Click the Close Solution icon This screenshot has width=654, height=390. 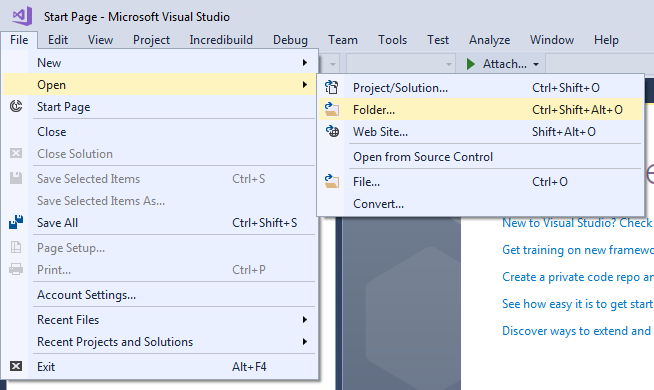16,153
